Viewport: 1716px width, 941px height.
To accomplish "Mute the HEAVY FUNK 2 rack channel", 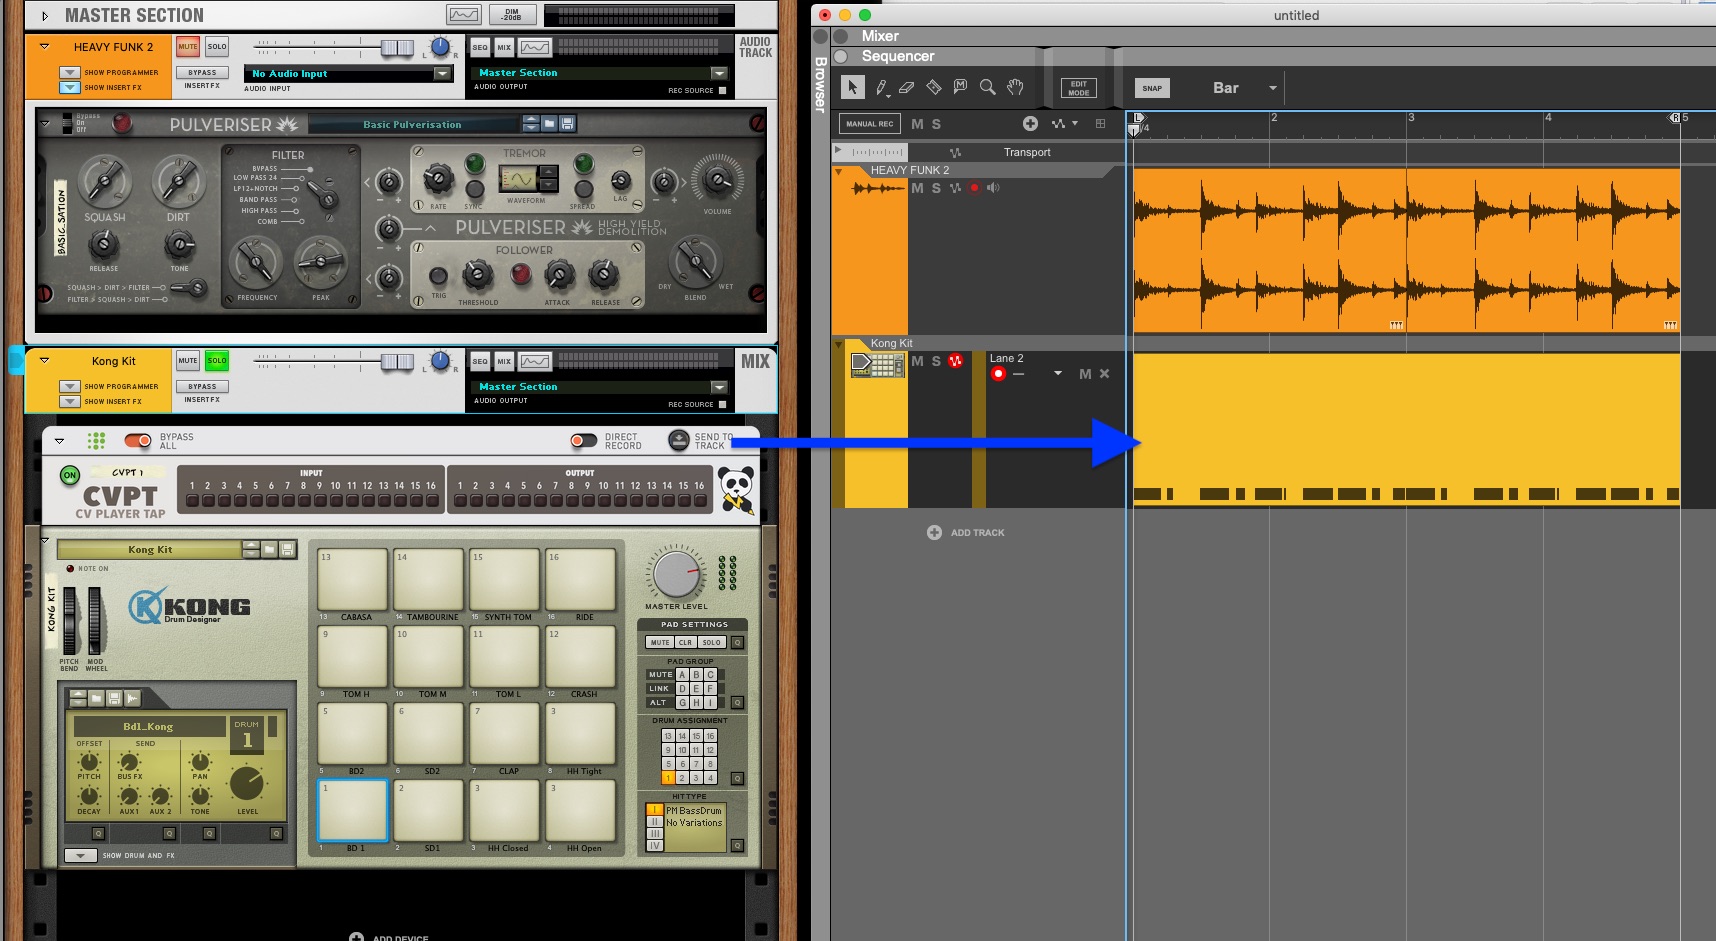I will tap(187, 46).
